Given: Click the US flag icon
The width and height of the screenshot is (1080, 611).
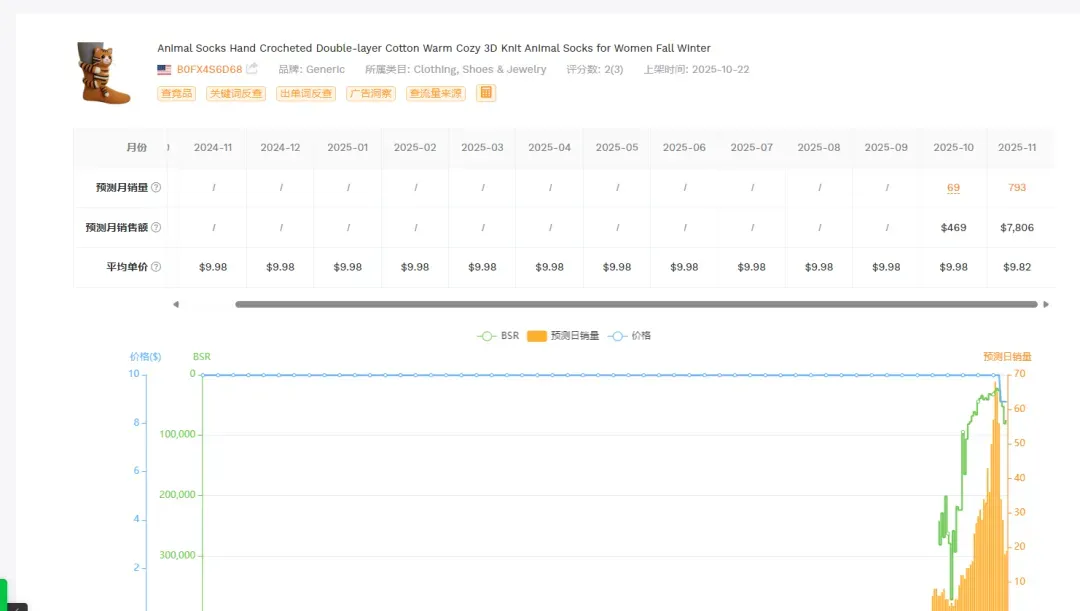Looking at the screenshot, I should [164, 70].
